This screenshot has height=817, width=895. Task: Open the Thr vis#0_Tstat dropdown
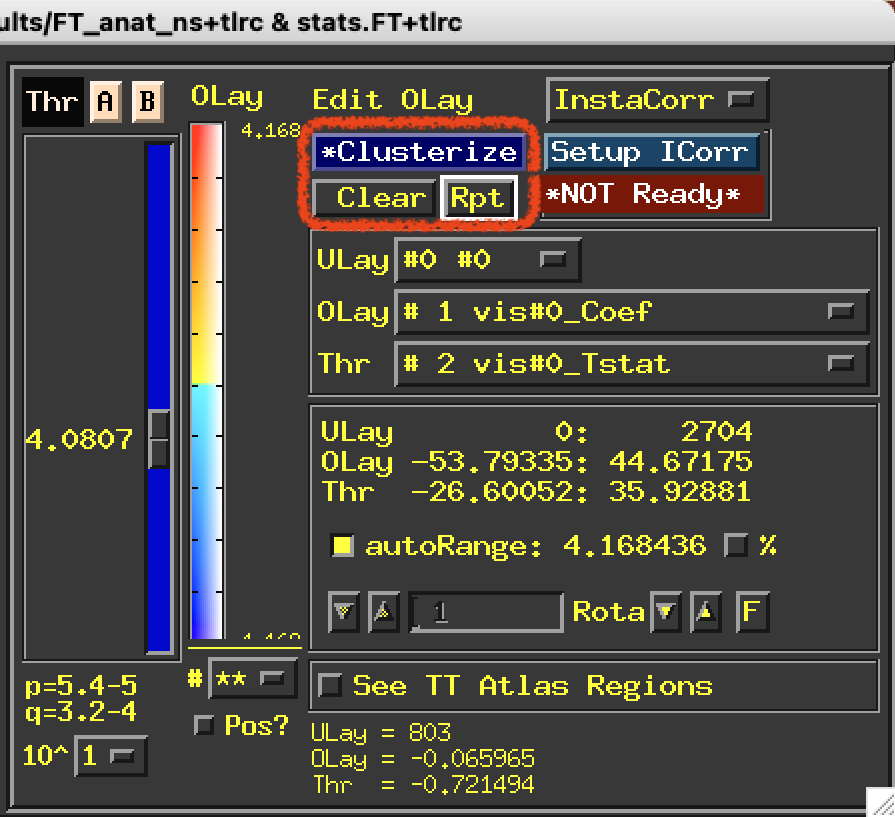pos(631,364)
